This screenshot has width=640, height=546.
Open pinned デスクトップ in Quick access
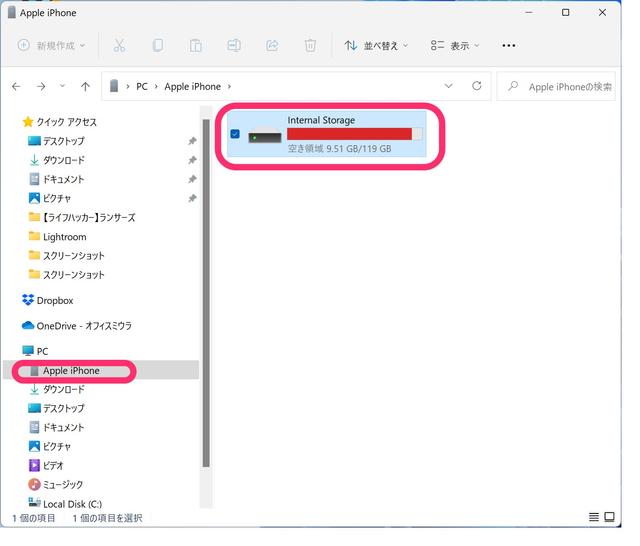click(56, 141)
